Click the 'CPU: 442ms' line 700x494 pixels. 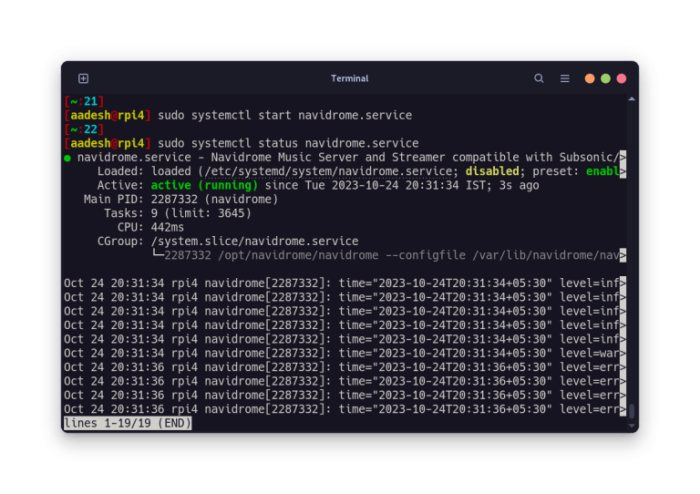point(150,227)
